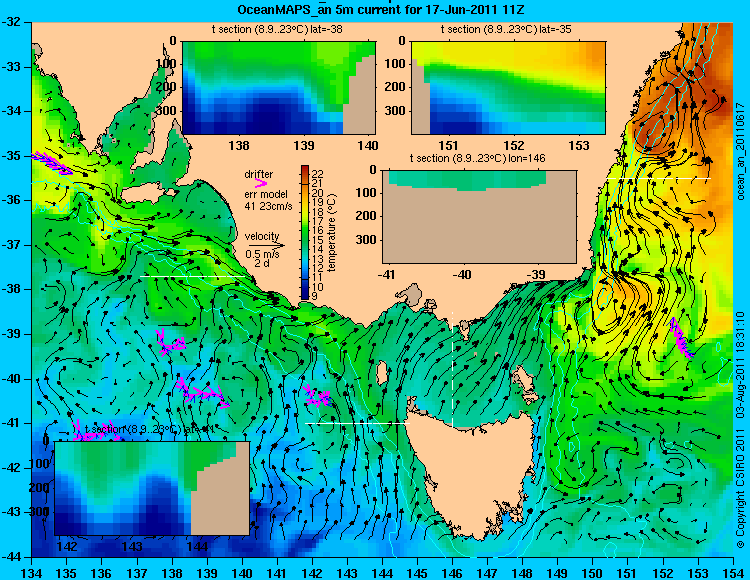Click the '153' tick under the lat=-35 section
This screenshot has width=750, height=580.
point(579,145)
